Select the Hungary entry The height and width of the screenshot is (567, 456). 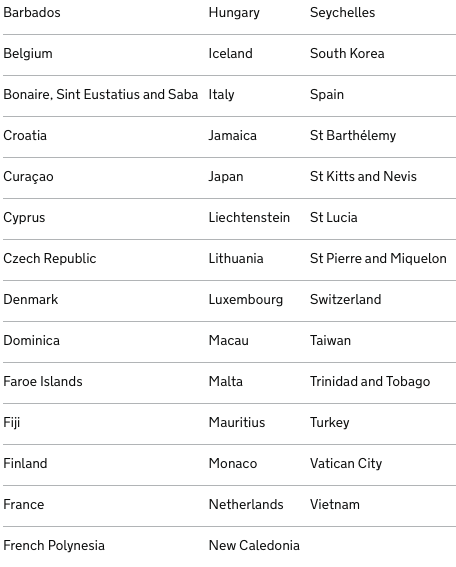coord(234,13)
